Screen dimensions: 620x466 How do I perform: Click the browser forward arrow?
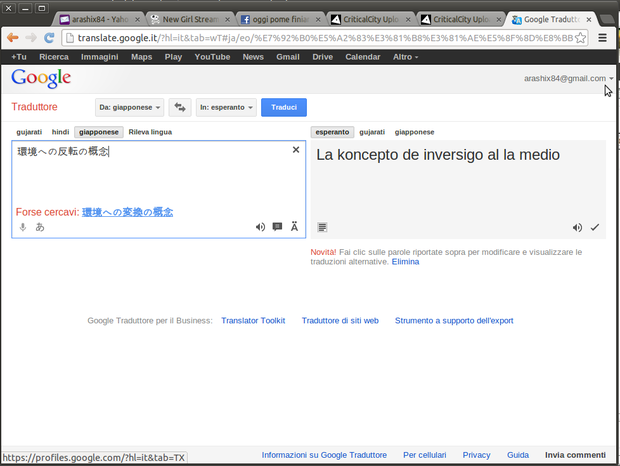pos(31,38)
